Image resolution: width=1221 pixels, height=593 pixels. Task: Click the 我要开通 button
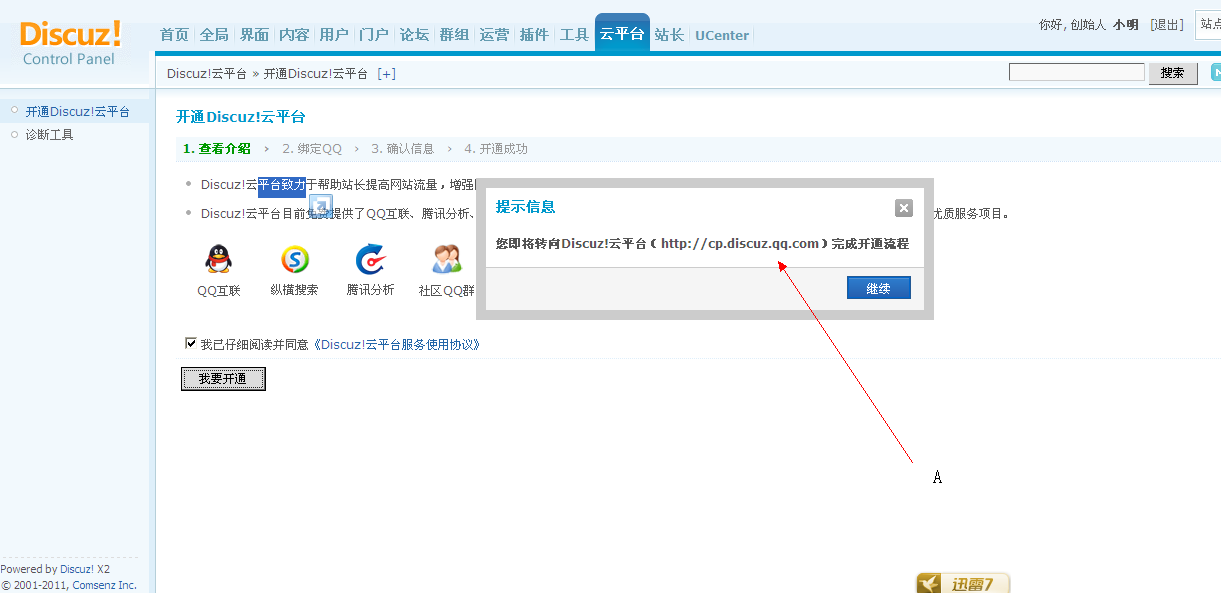tap(223, 379)
